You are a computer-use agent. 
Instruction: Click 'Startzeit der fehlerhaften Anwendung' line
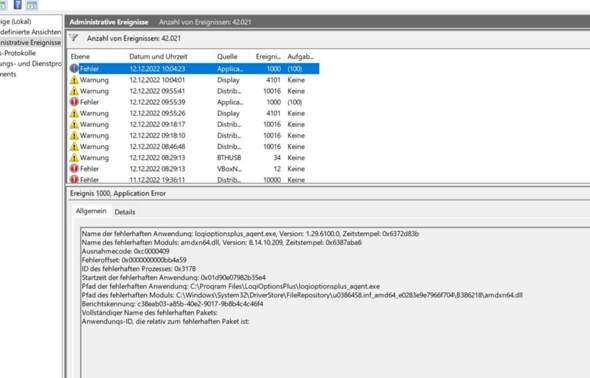click(173, 278)
